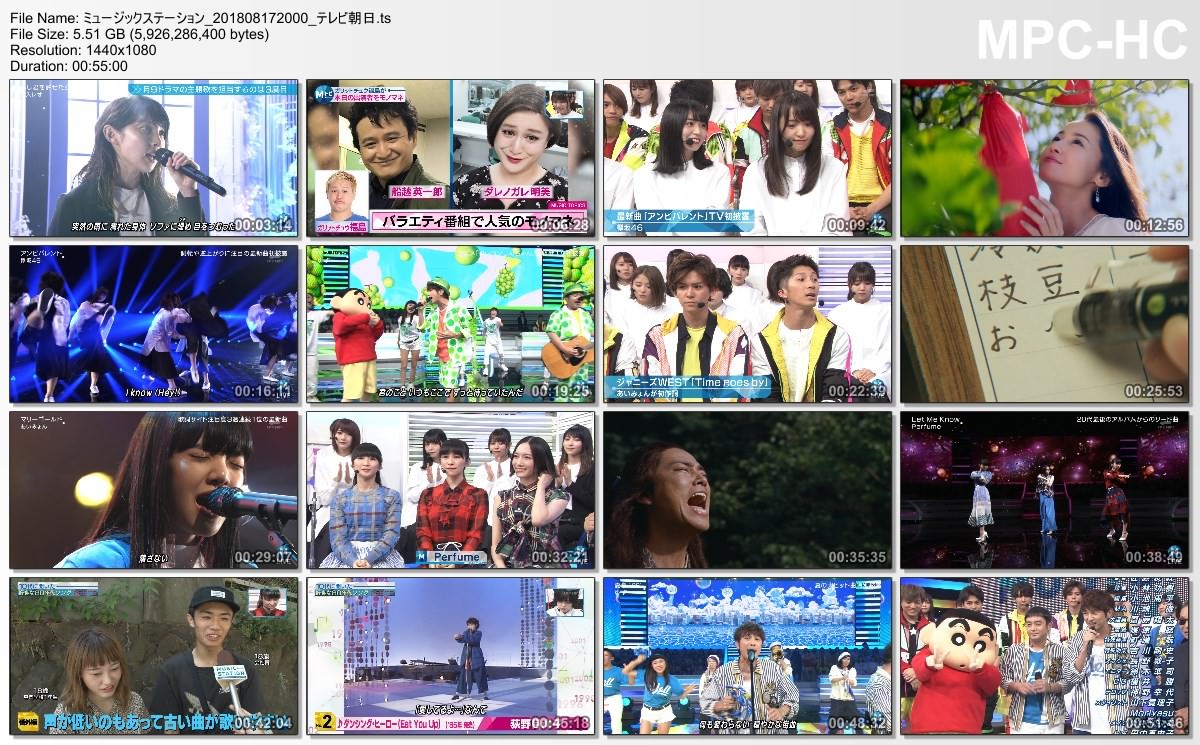Select the thumbnail timestamped 00:16:11
Image resolution: width=1200 pixels, height=745 pixels.
click(x=154, y=324)
